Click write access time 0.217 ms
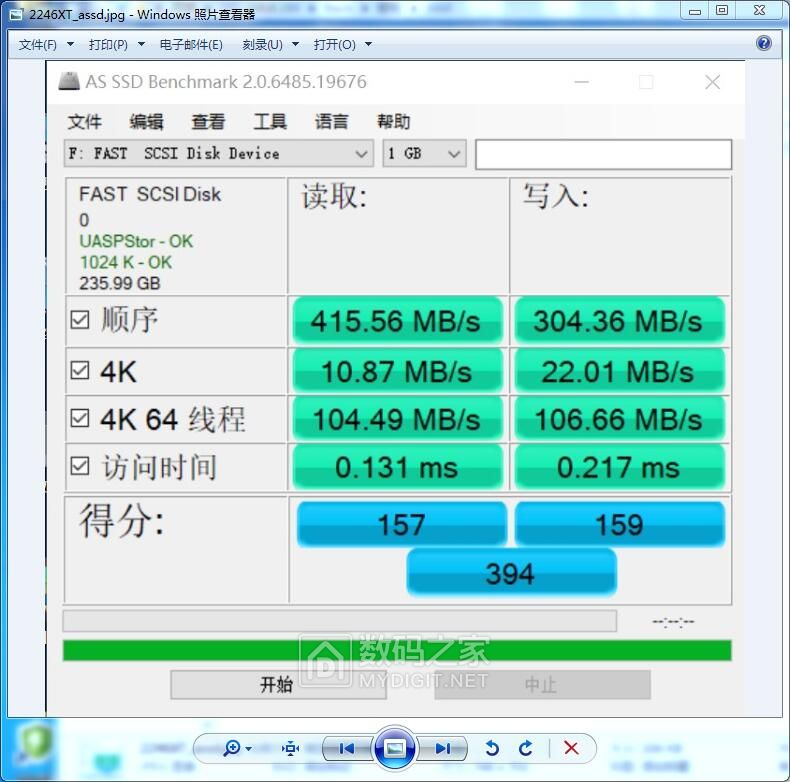This screenshot has height=782, width=790. tap(619, 467)
